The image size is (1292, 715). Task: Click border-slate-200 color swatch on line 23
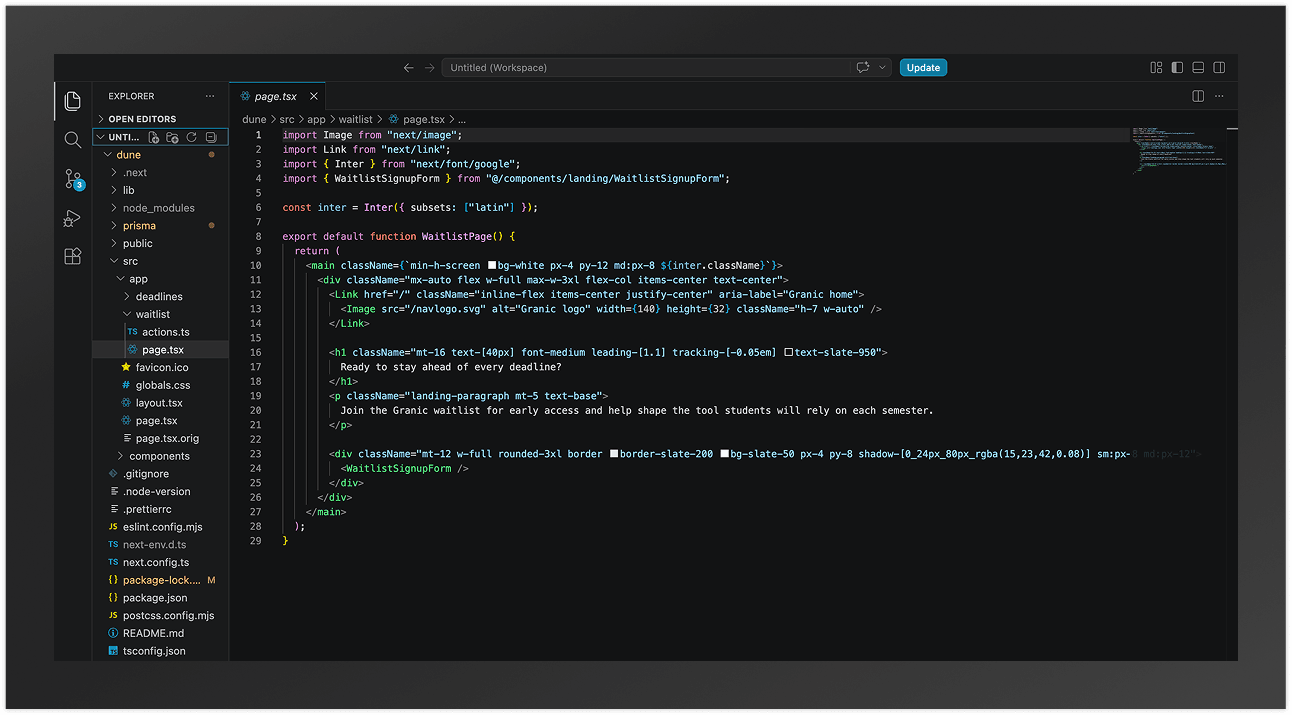tap(613, 454)
